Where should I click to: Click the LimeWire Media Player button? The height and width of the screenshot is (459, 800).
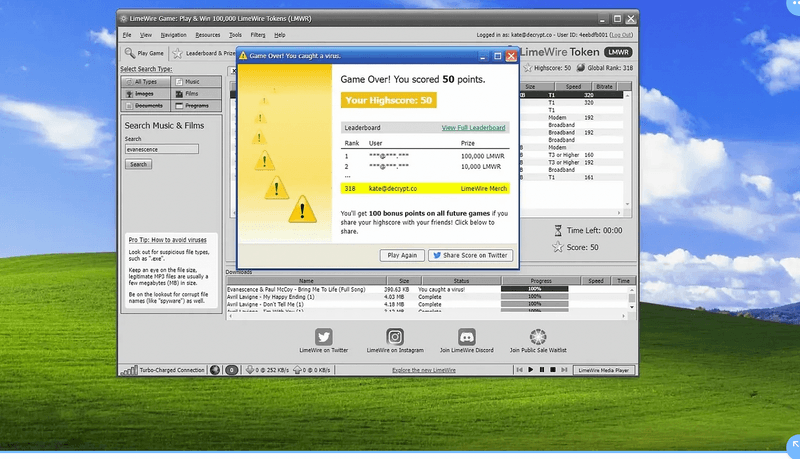click(604, 370)
